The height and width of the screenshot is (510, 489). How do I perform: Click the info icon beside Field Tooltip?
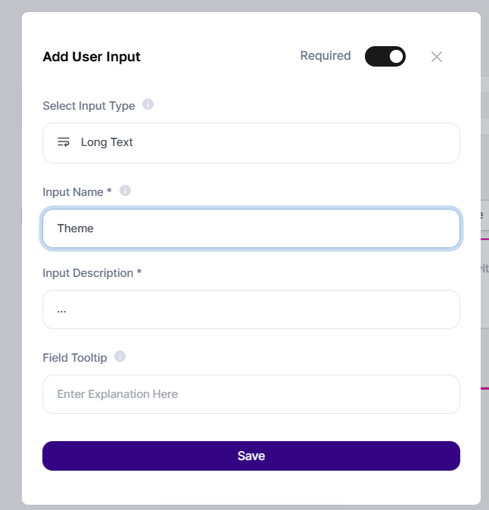[x=120, y=356]
